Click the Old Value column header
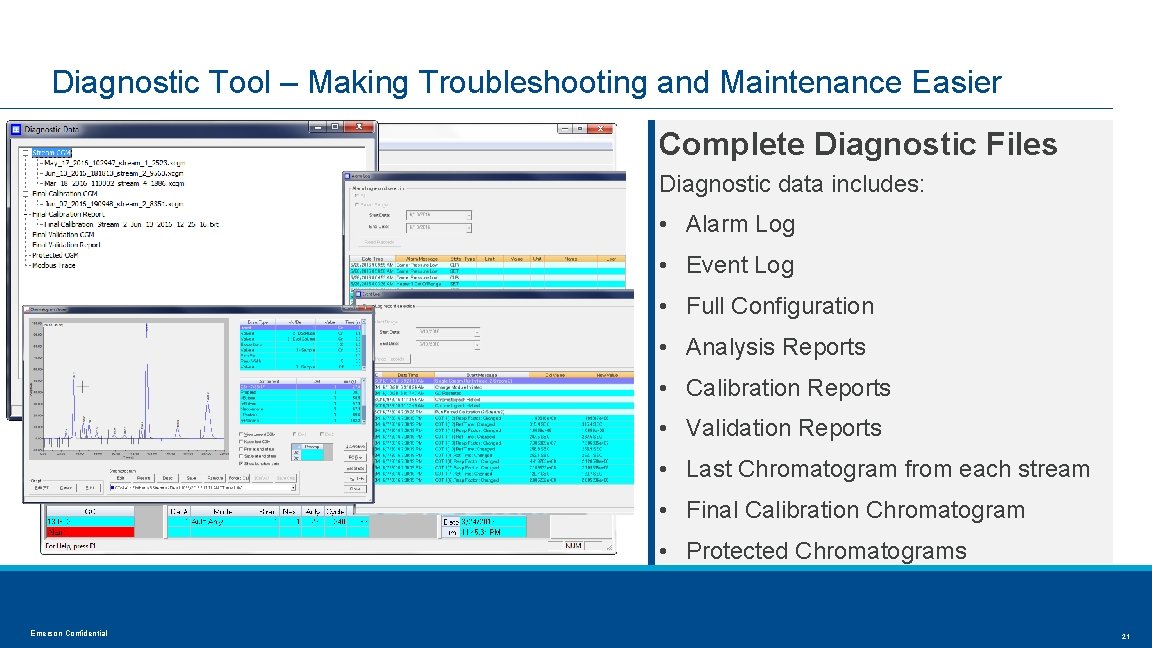This screenshot has width=1152, height=648. (x=555, y=375)
